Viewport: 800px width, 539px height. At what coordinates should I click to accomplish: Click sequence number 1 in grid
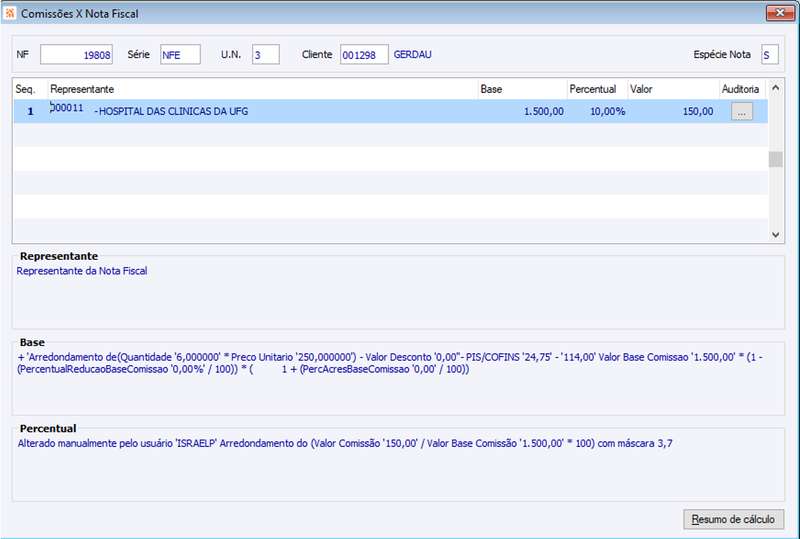[31, 111]
